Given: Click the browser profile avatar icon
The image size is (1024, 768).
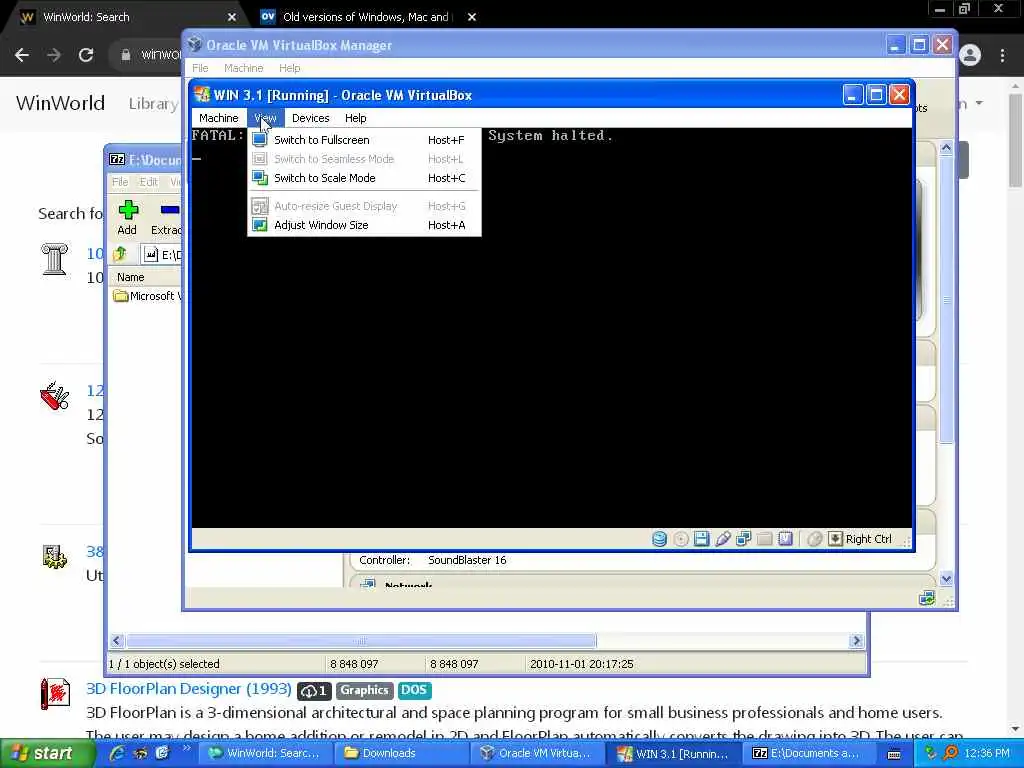Looking at the screenshot, I should (x=970, y=55).
